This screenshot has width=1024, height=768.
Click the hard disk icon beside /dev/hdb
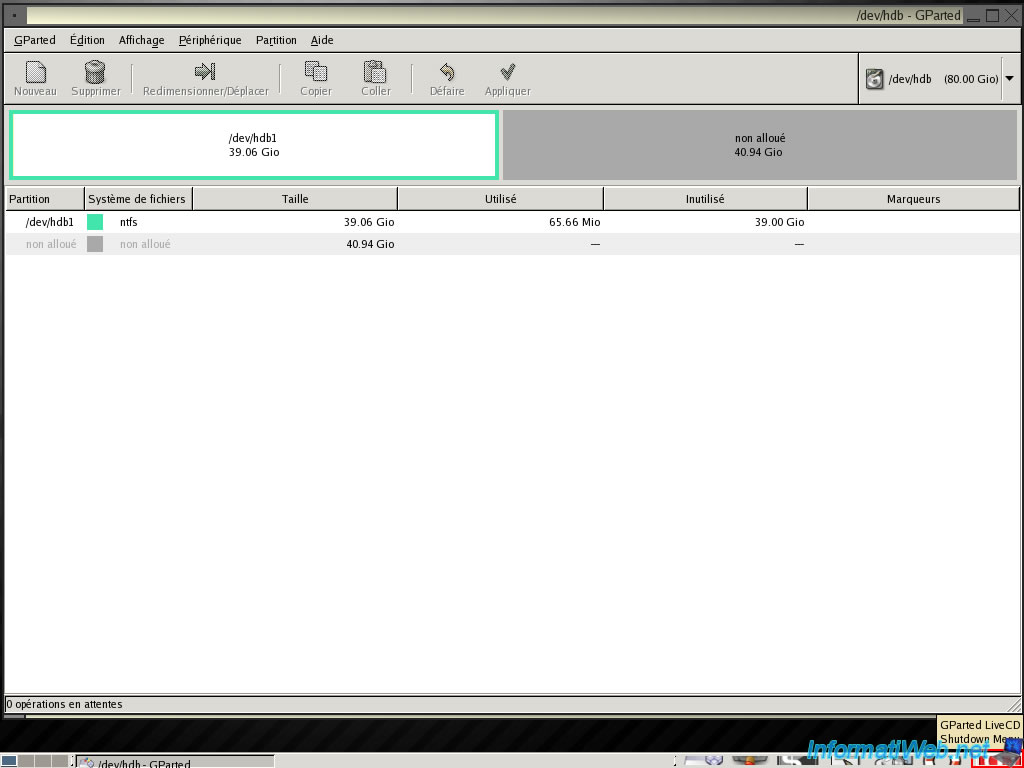tap(874, 79)
